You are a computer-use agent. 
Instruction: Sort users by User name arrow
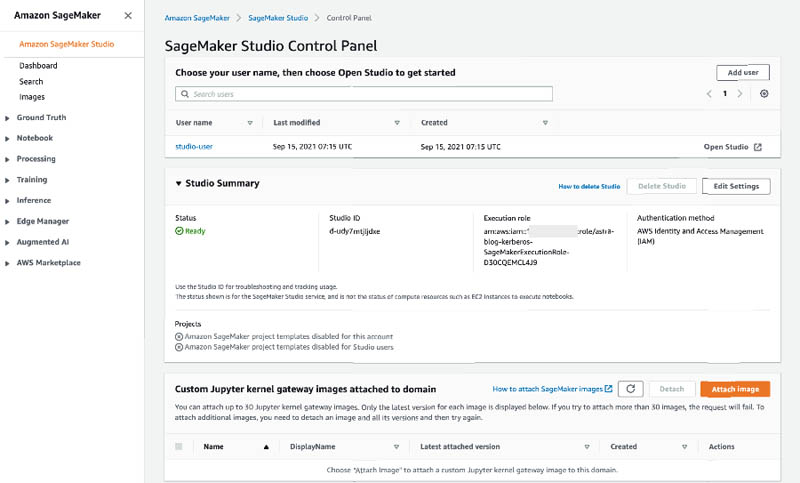[250, 123]
